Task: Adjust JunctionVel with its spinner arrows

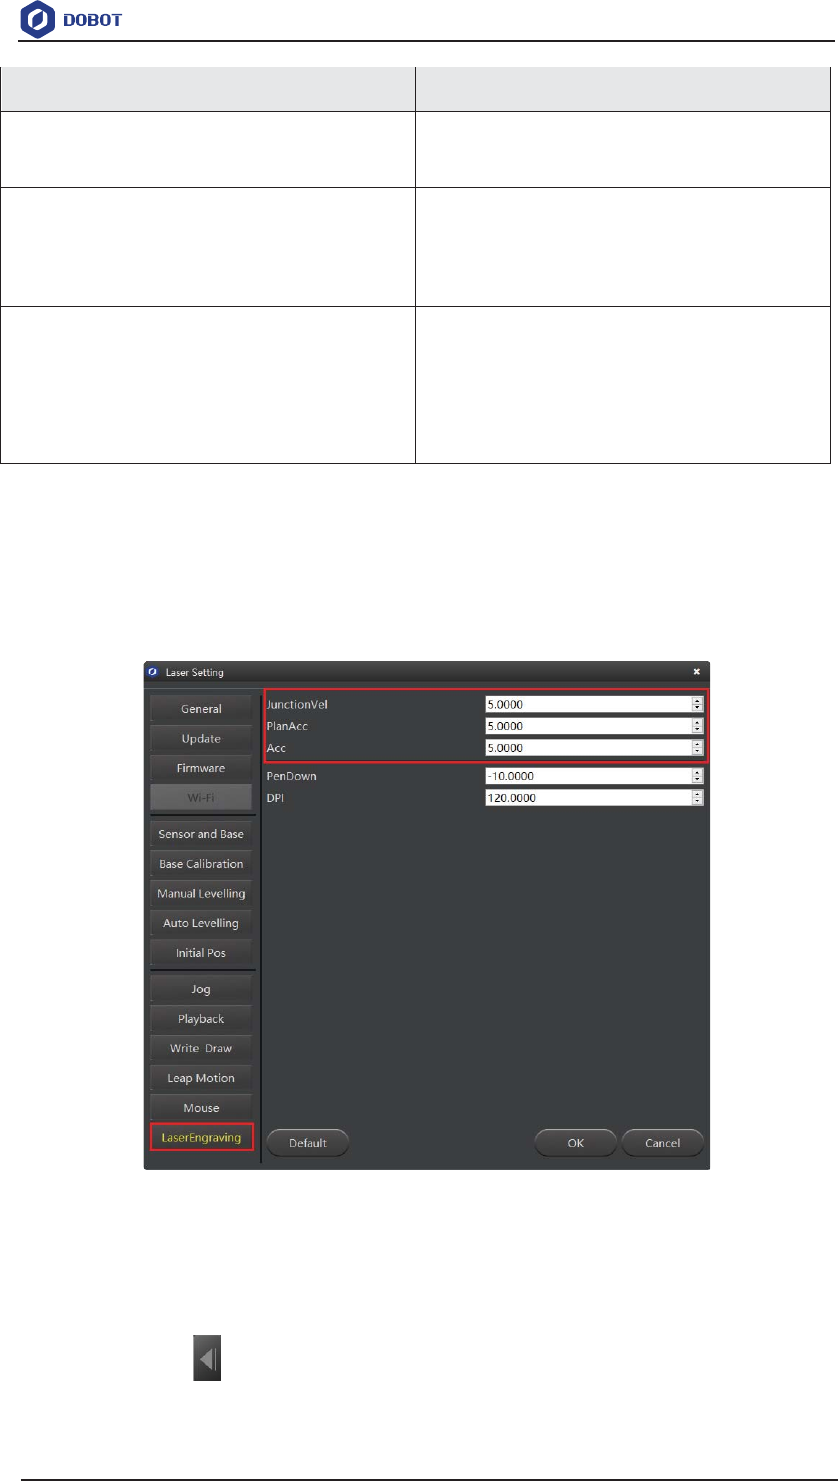Action: pyautogui.click(x=697, y=704)
